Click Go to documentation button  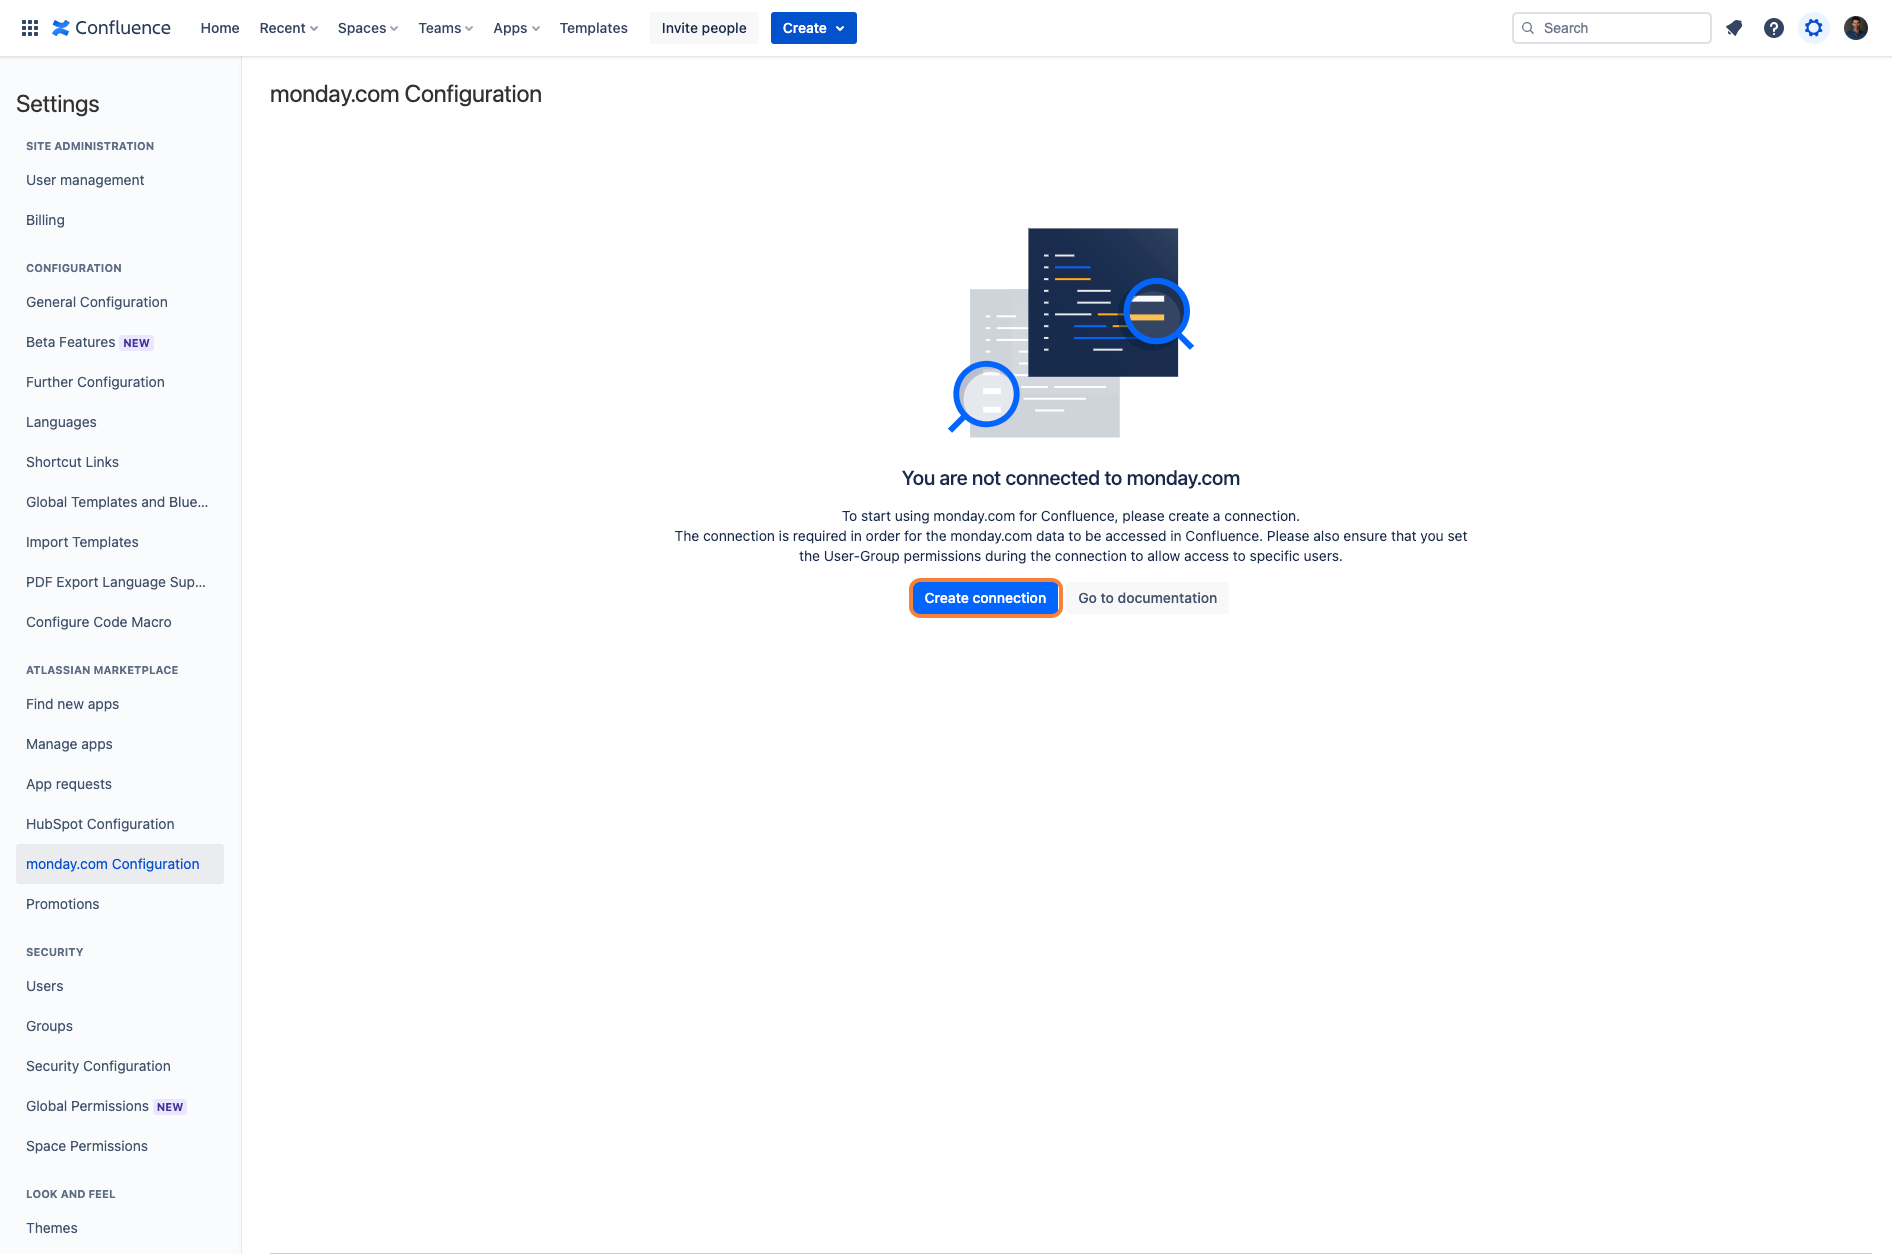point(1148,598)
